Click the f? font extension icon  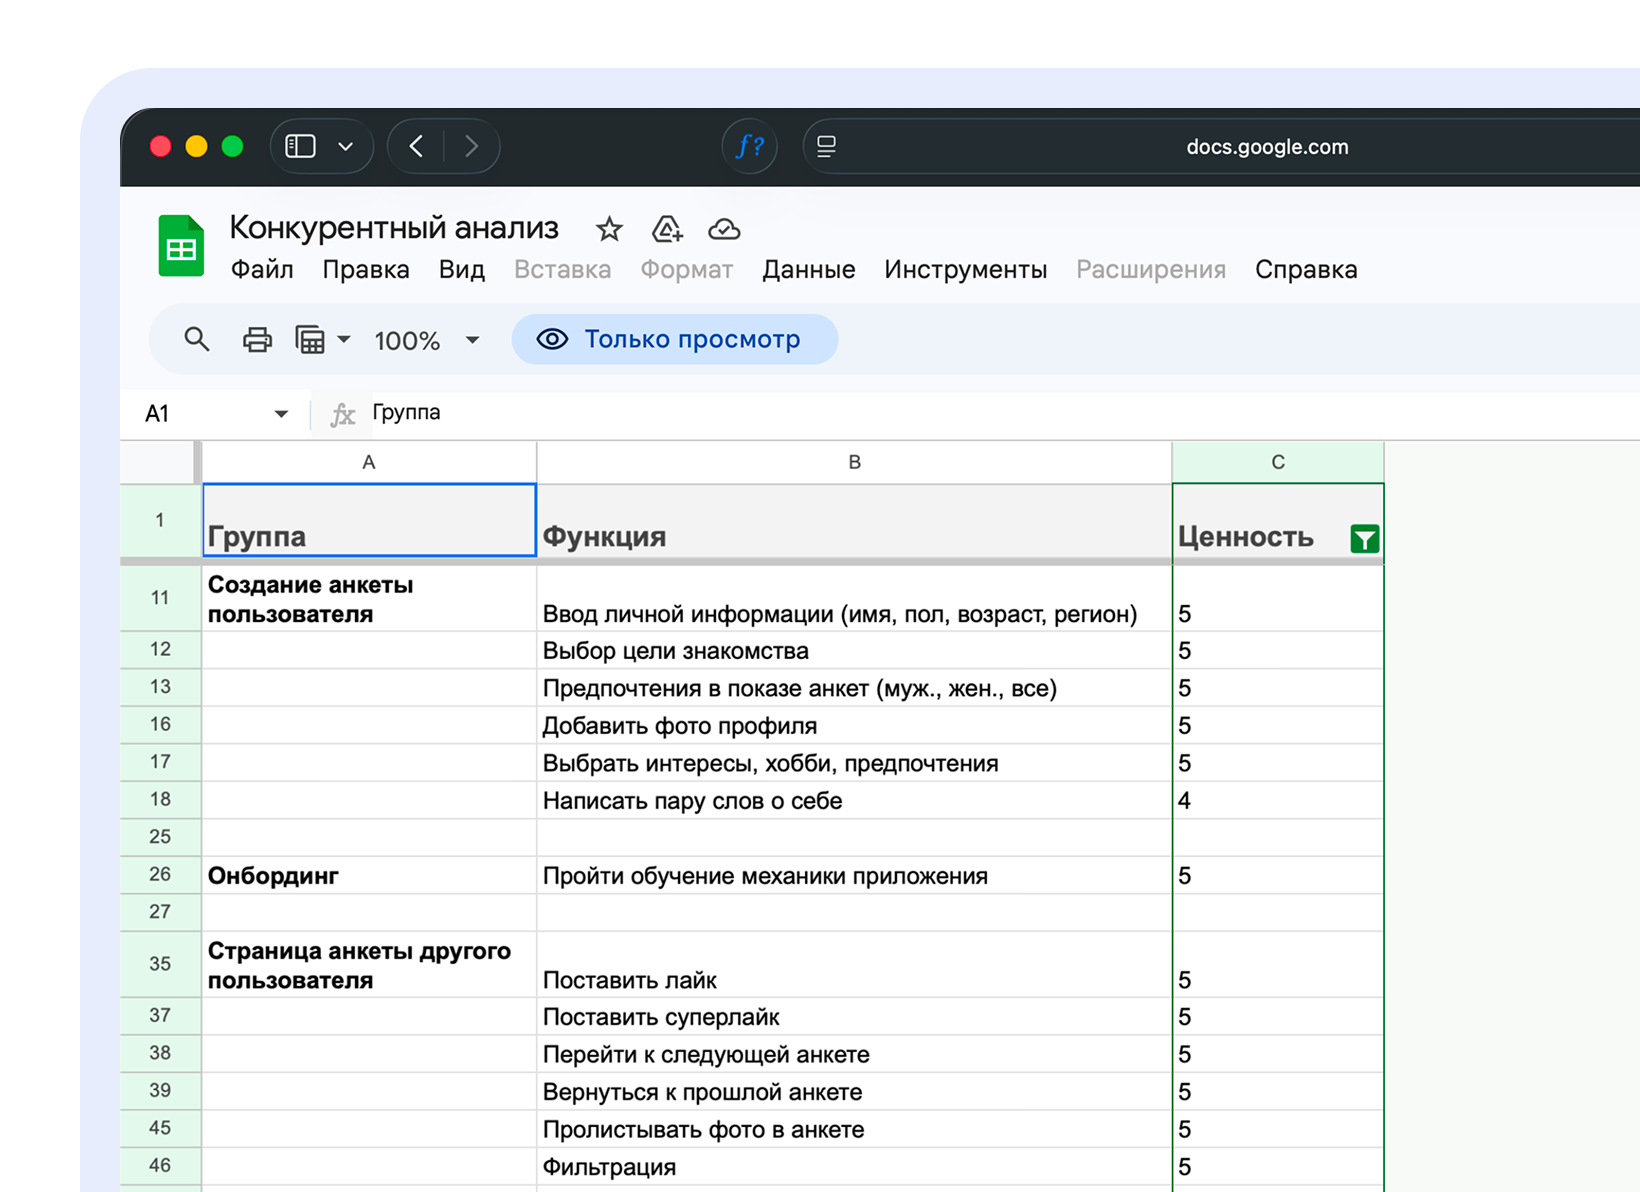point(749,147)
